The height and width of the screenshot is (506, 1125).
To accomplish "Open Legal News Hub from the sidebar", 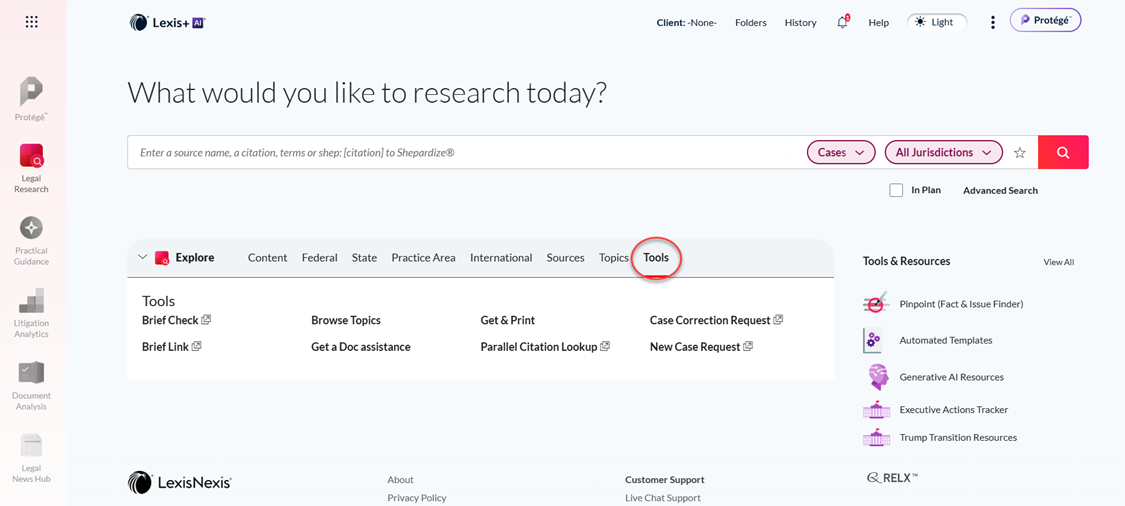I will click(31, 458).
